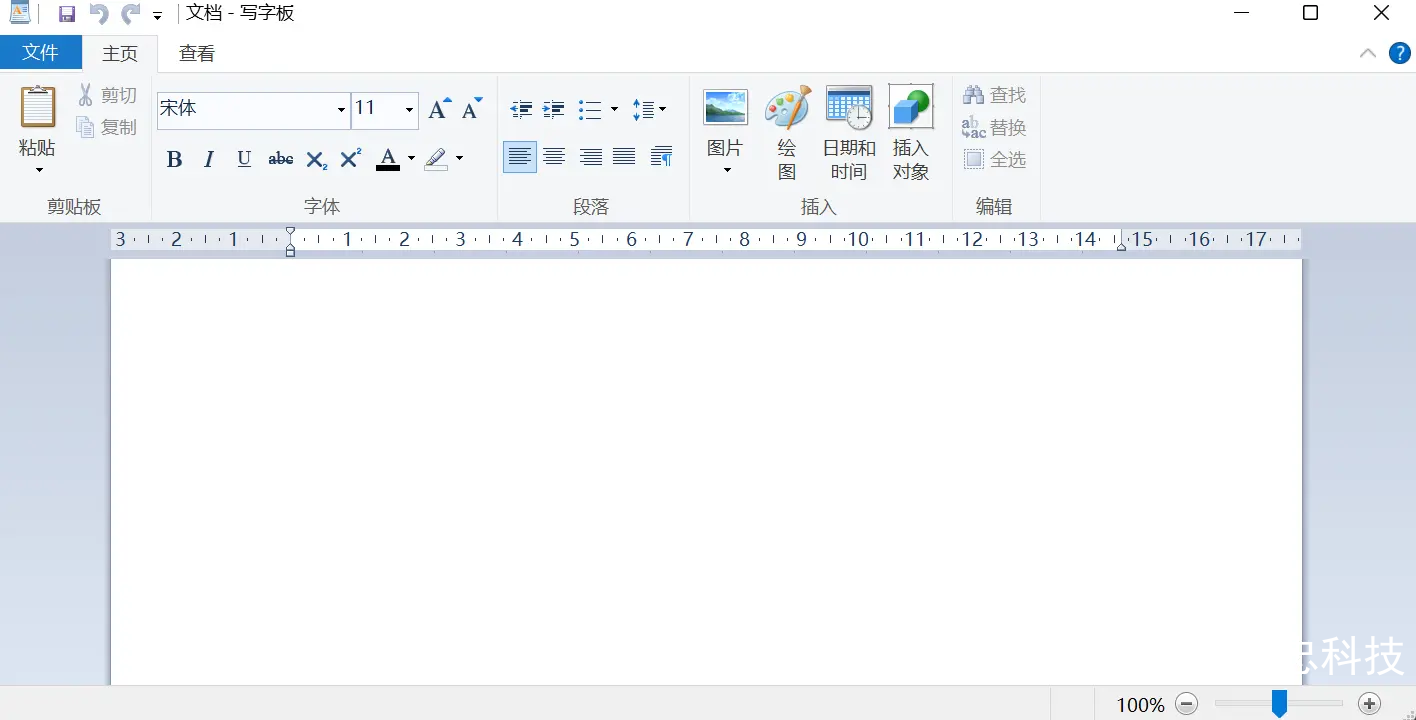This screenshot has height=720, width=1416.
Task: Click the 复制 button
Action: [x=107, y=127]
